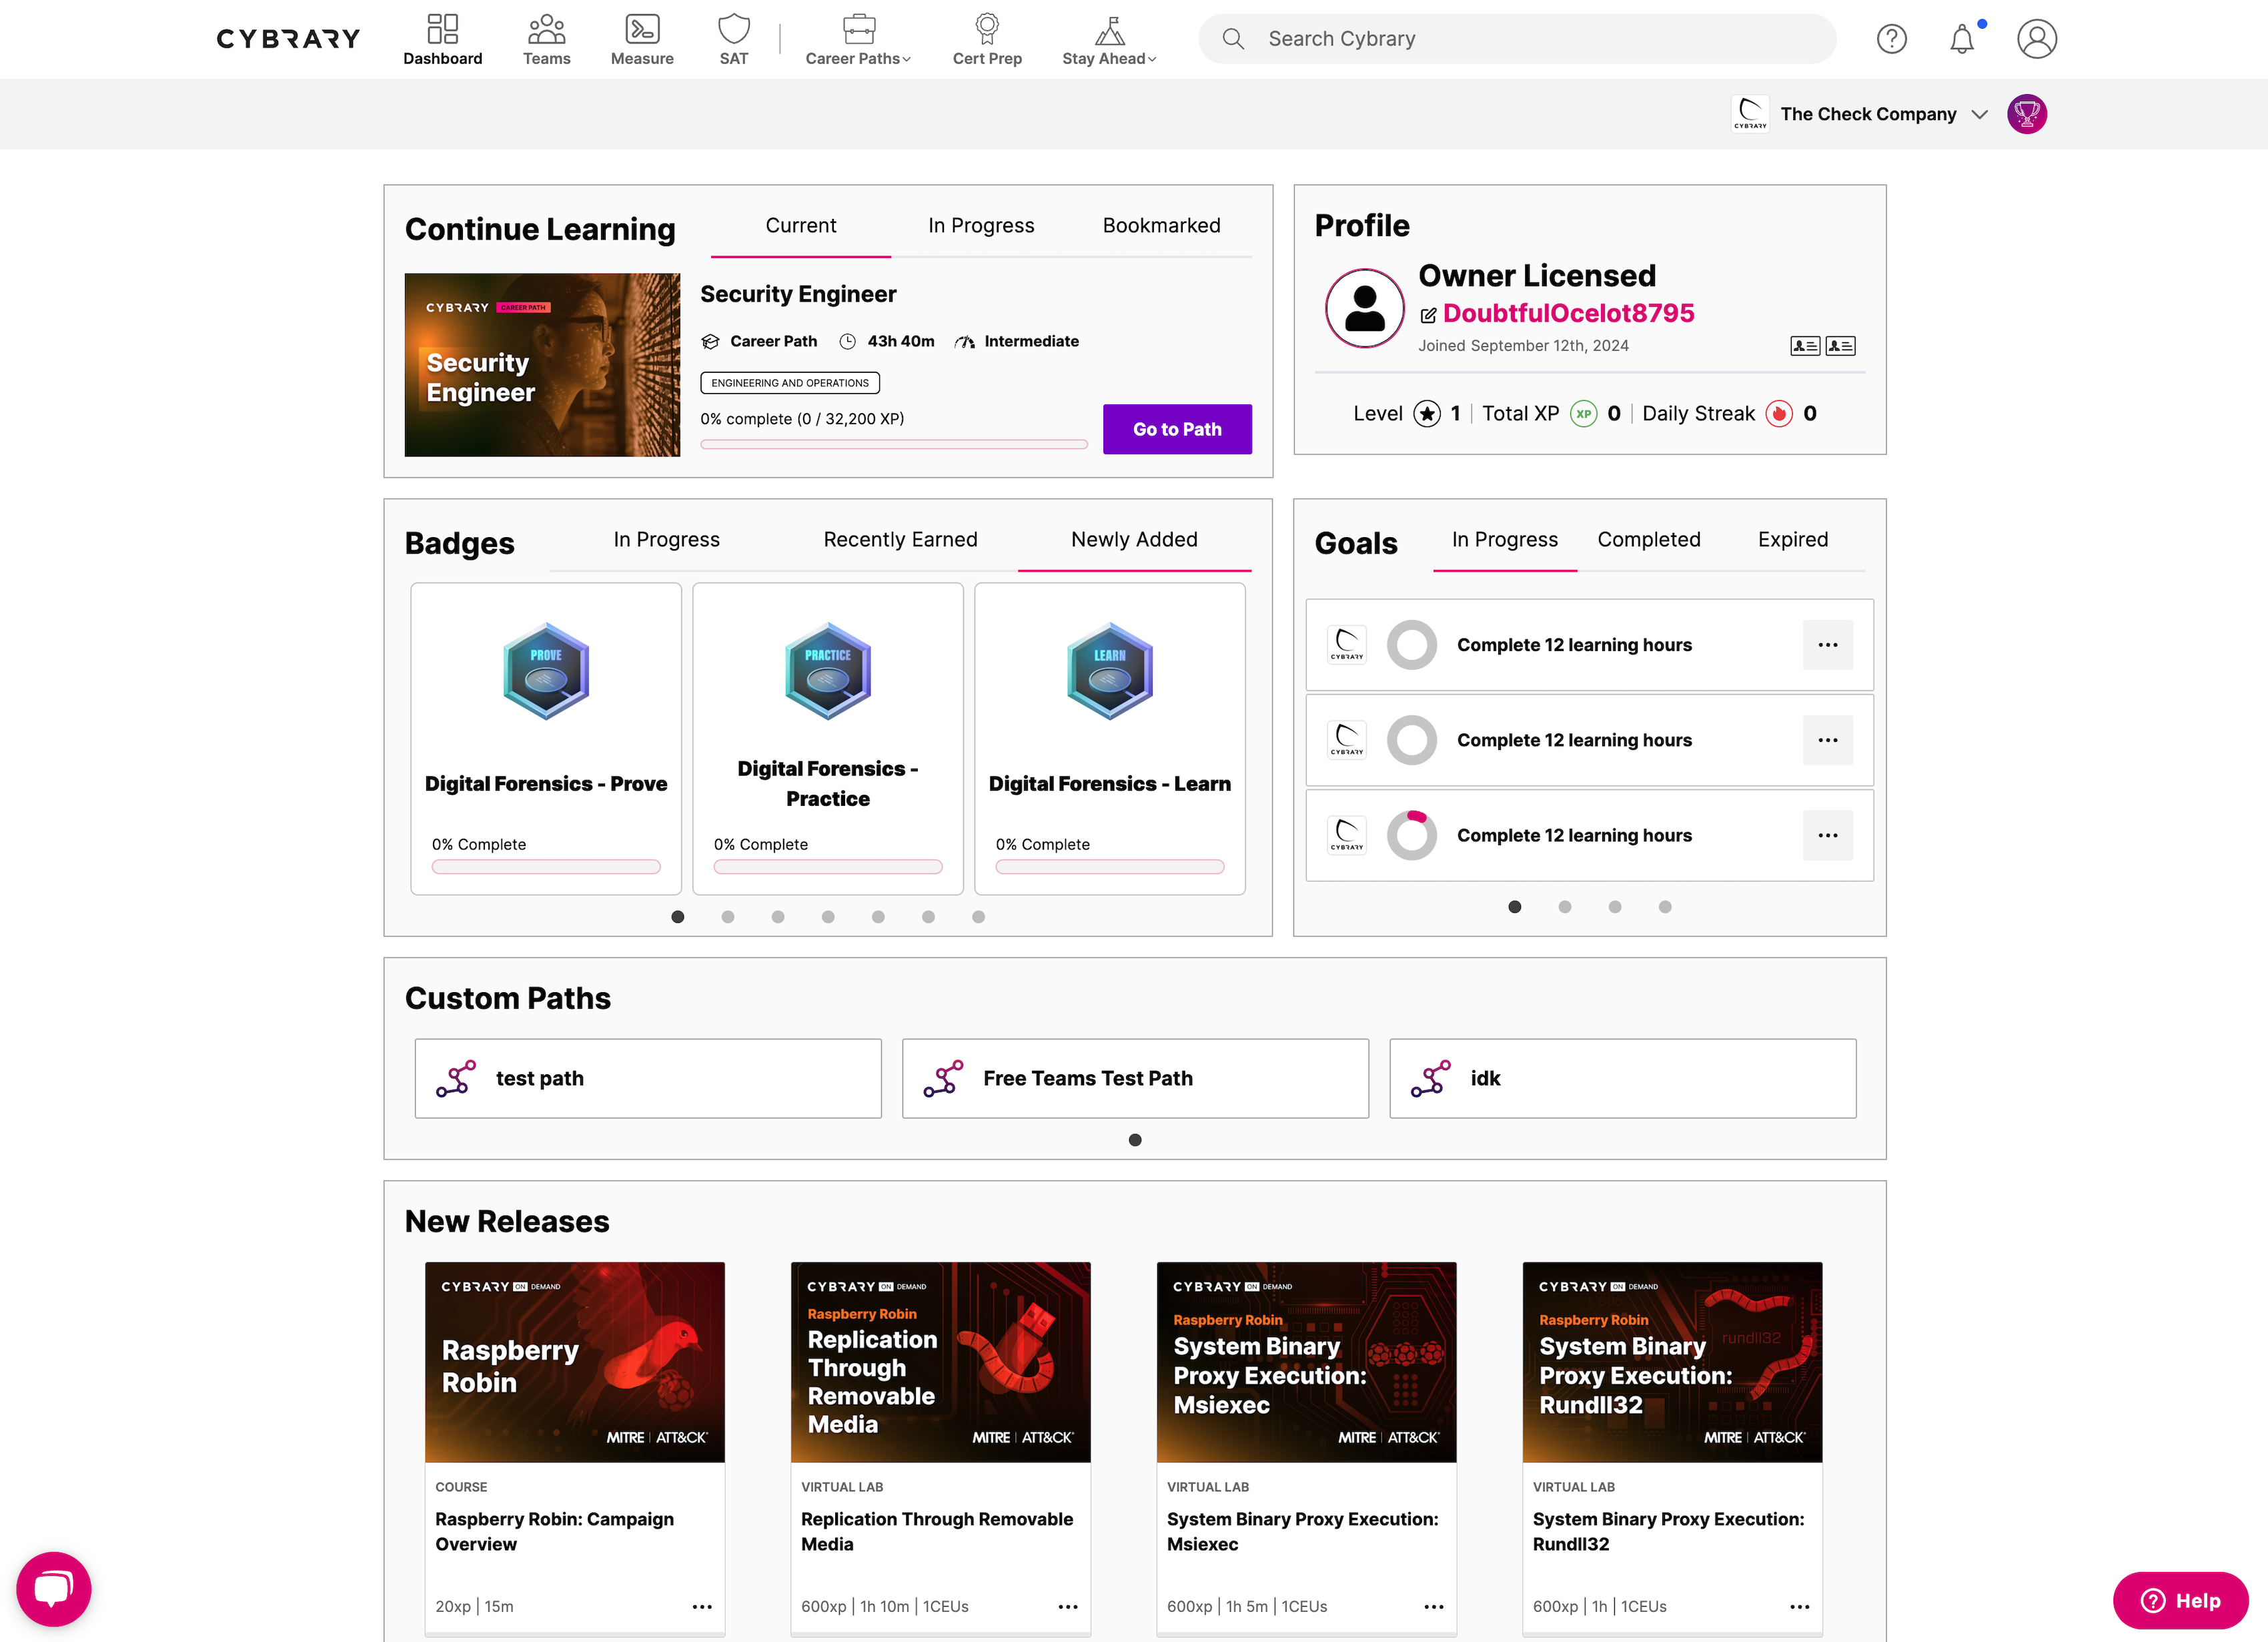The width and height of the screenshot is (2268, 1642).
Task: Open System Binary Proxy Execution: Rundll32 thumbnail
Action: [1672, 1362]
